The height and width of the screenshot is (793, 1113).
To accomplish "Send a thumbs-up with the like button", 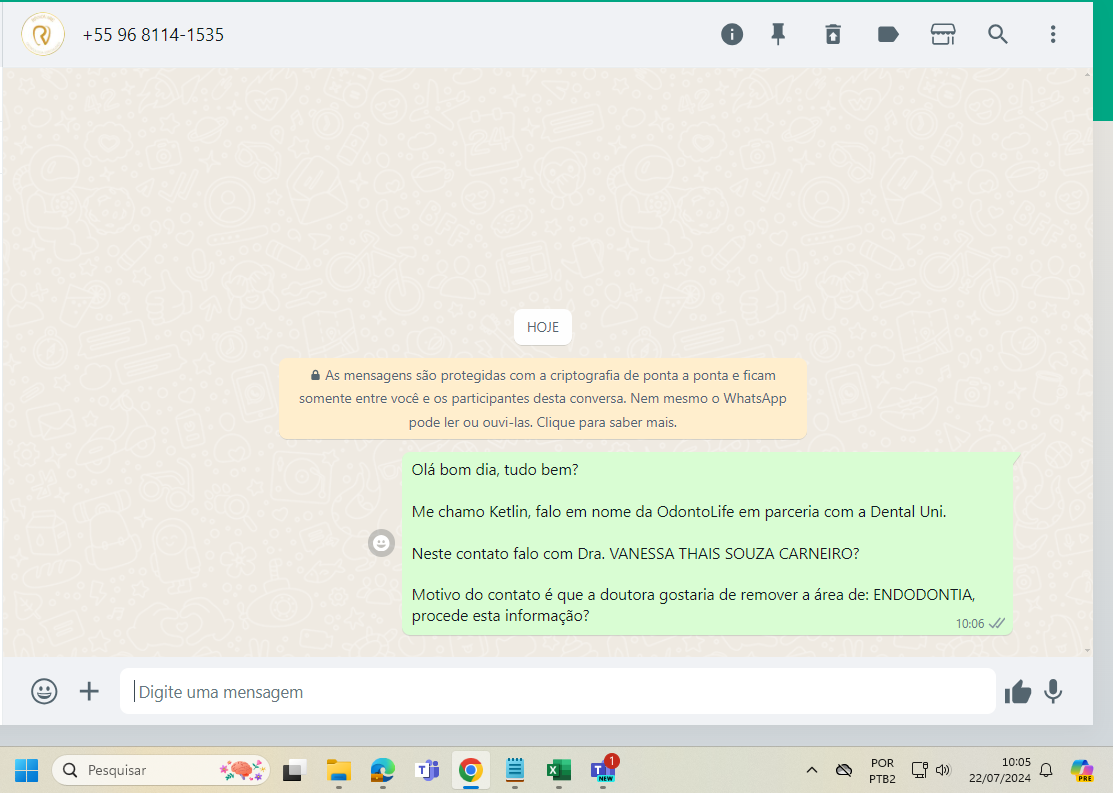I will click(1017, 691).
